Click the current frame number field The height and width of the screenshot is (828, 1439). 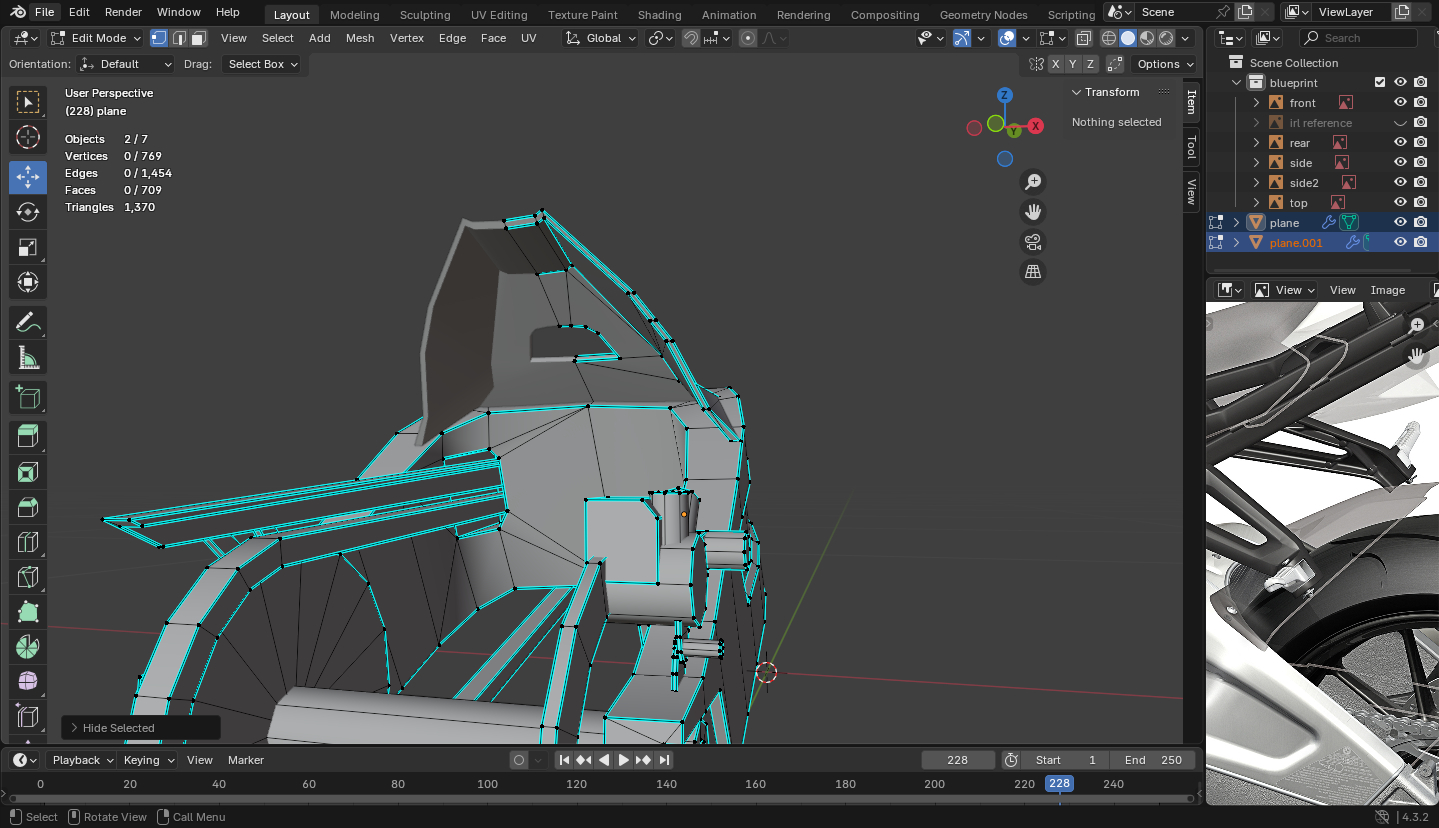point(957,760)
